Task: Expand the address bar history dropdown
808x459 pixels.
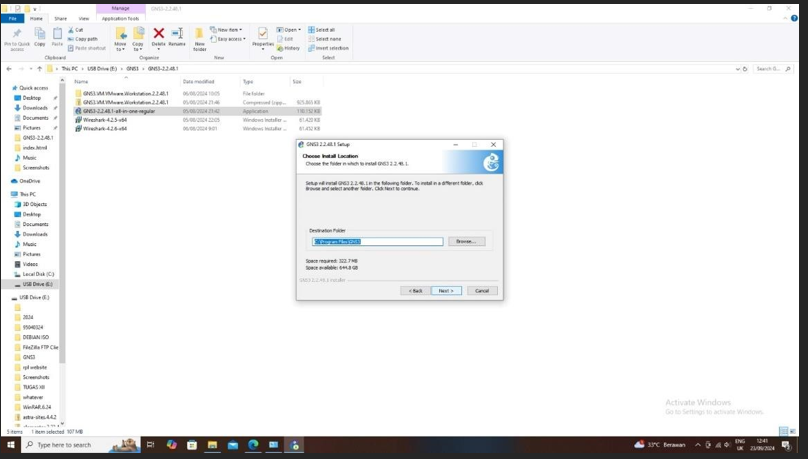Action: 737,69
